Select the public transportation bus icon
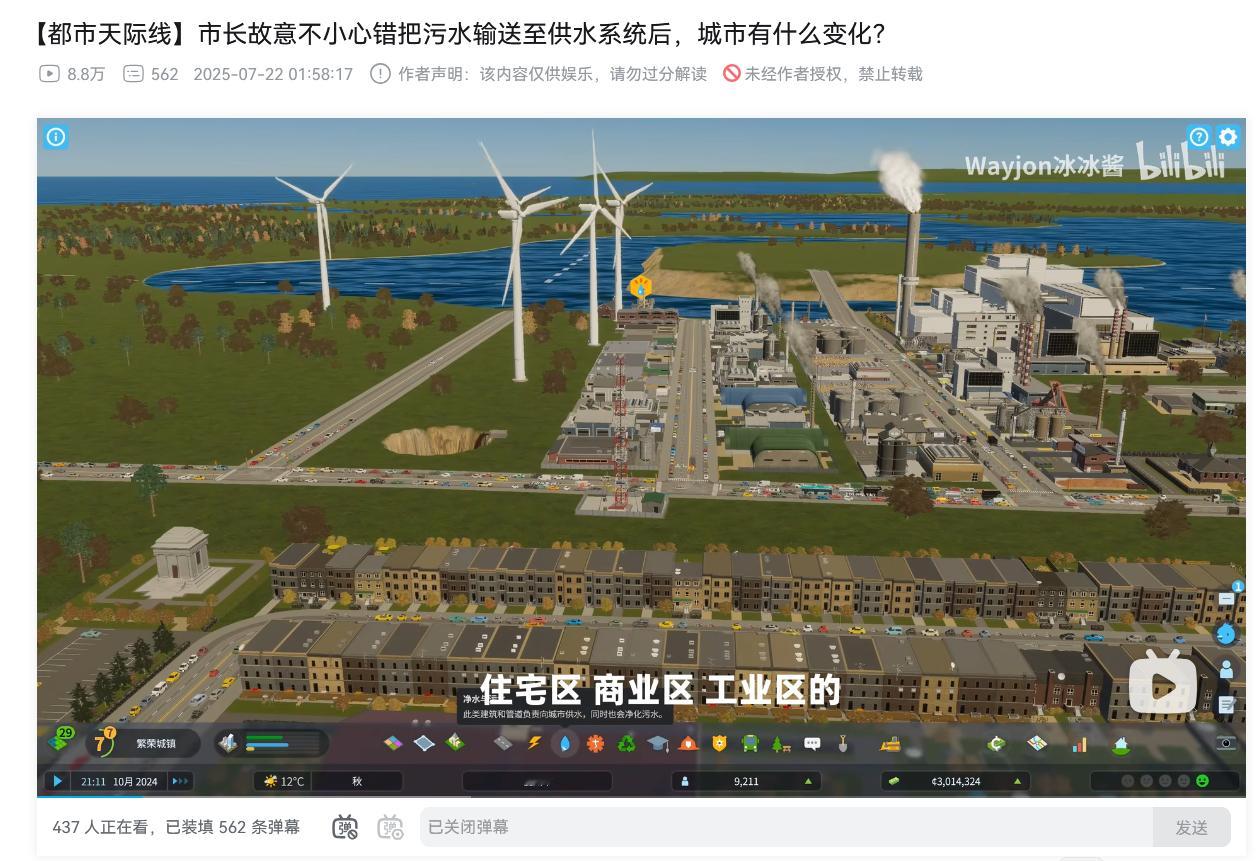This screenshot has width=1260, height=861. pos(750,743)
